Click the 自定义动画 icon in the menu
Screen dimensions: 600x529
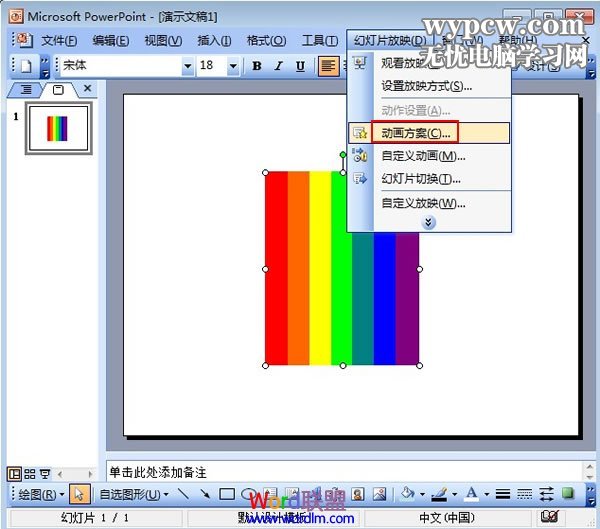click(360, 155)
